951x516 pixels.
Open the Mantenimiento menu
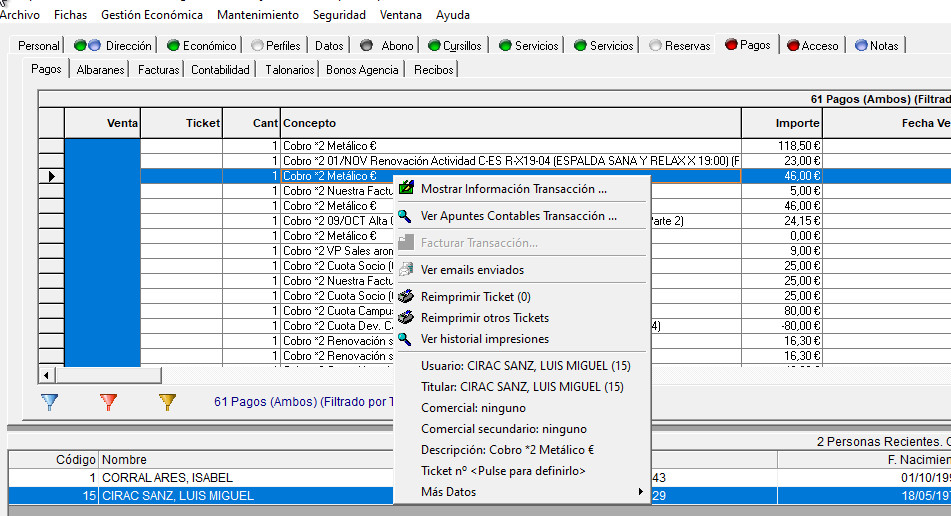(x=258, y=15)
